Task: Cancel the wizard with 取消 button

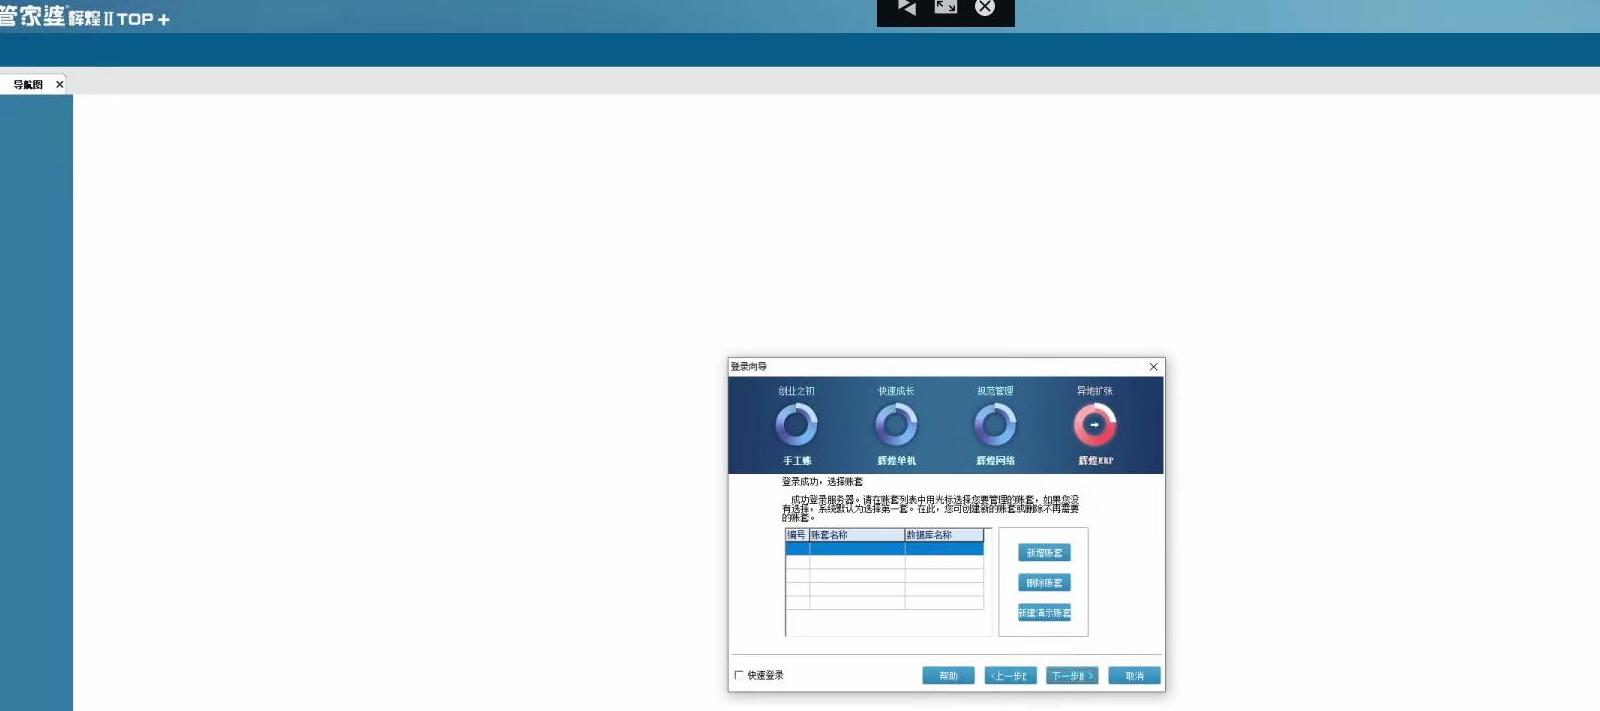Action: click(x=1134, y=676)
